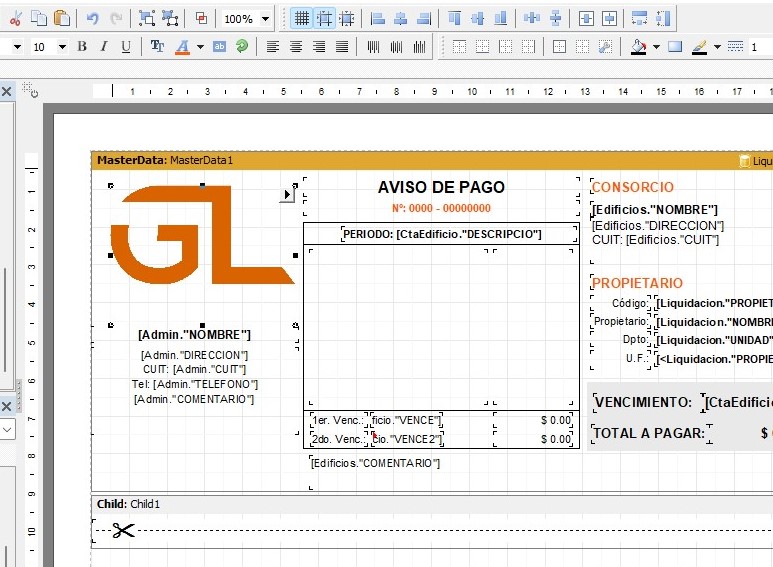Click the font settings TT icon
The image size is (773, 567).
157,46
